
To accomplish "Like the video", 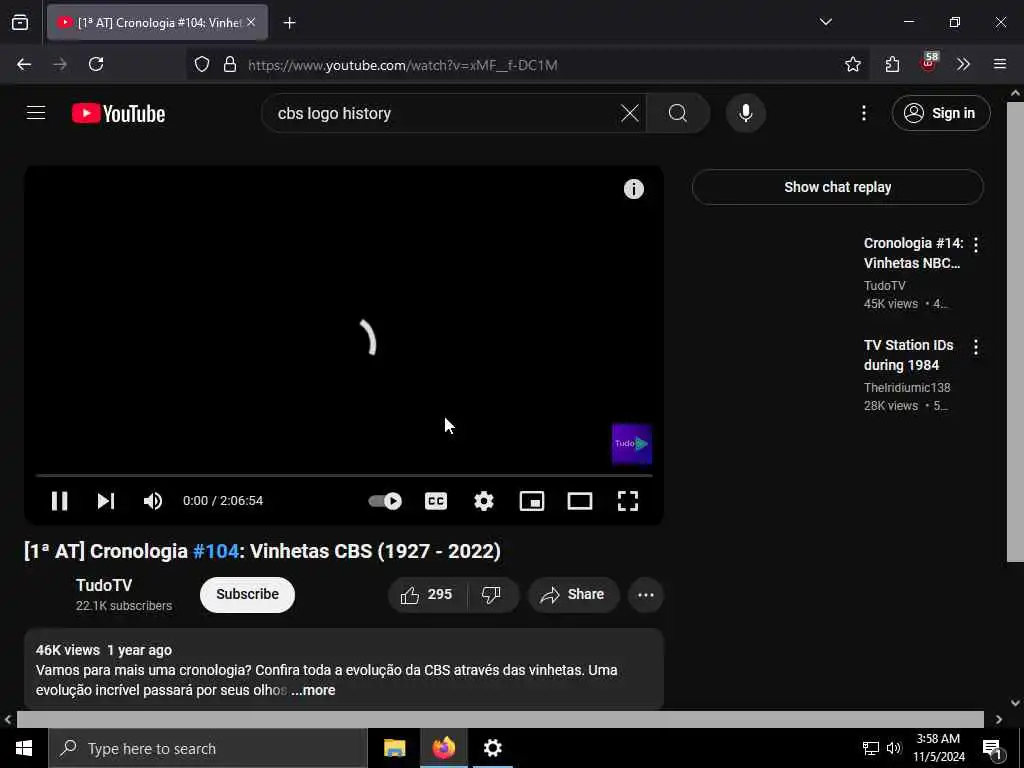I will (x=427, y=594).
